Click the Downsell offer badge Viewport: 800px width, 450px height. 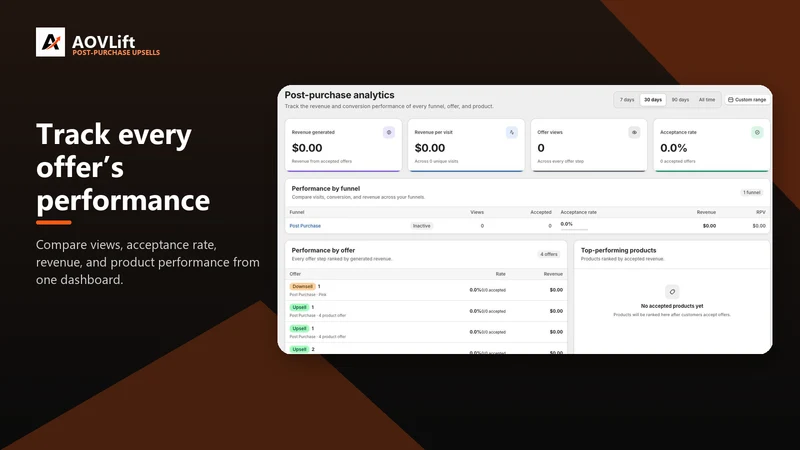[x=303, y=287]
